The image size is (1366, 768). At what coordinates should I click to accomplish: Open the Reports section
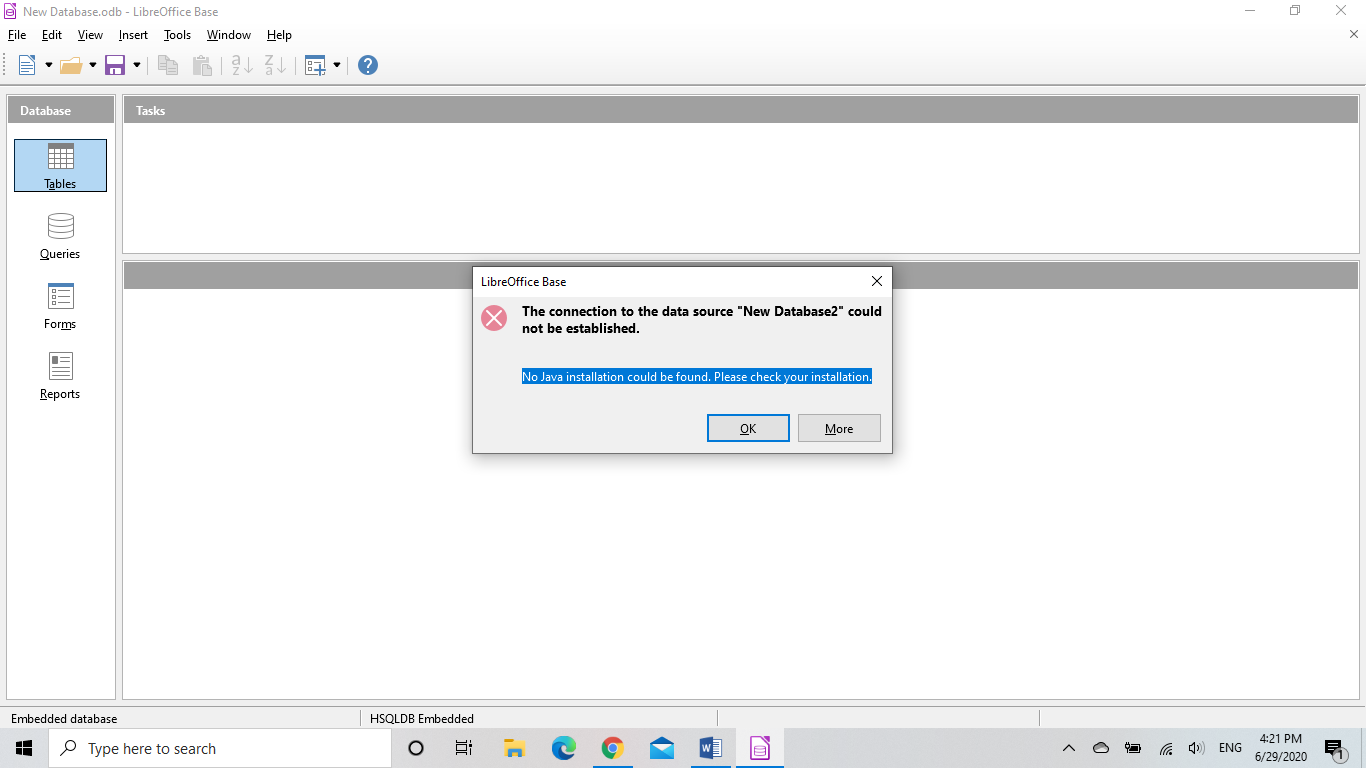point(60,376)
